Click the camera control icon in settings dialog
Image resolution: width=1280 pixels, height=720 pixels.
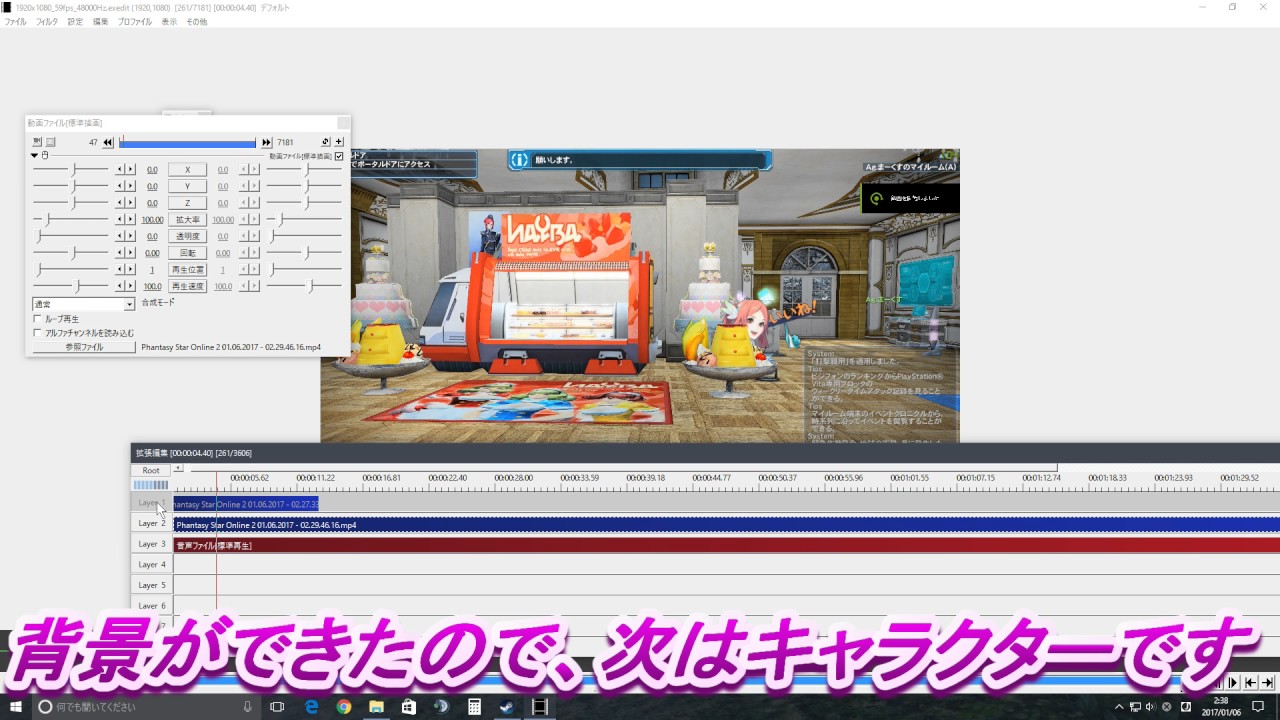pyautogui.click(x=37, y=142)
